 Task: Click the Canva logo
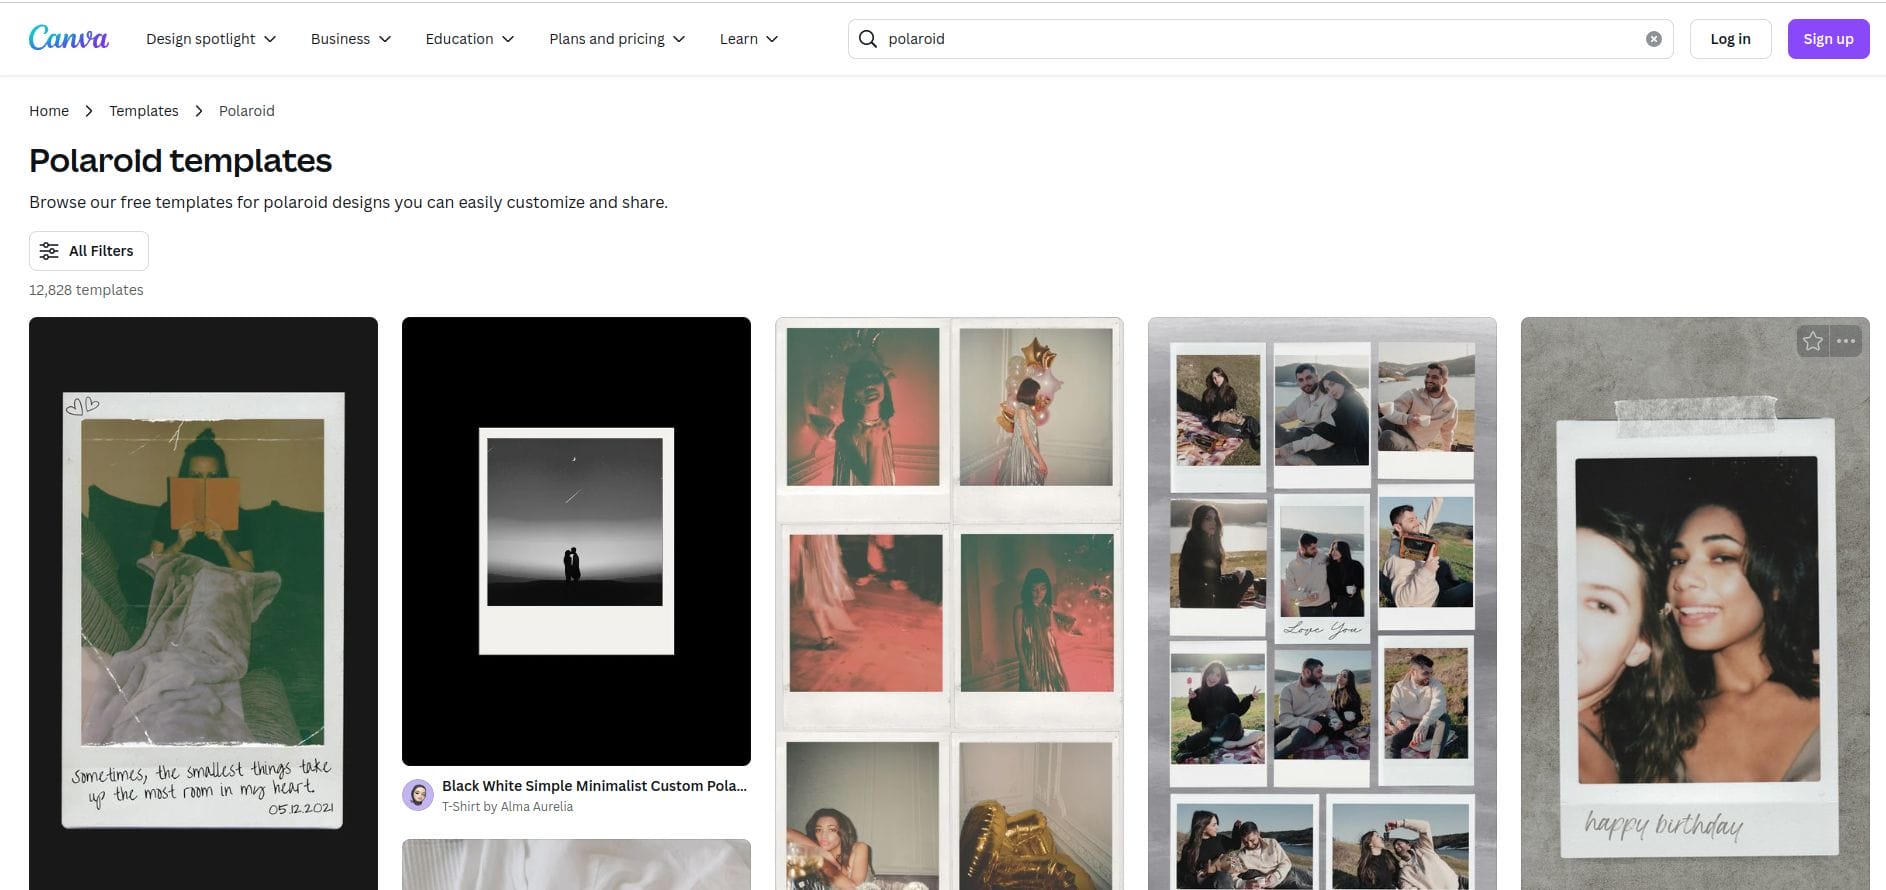click(68, 38)
